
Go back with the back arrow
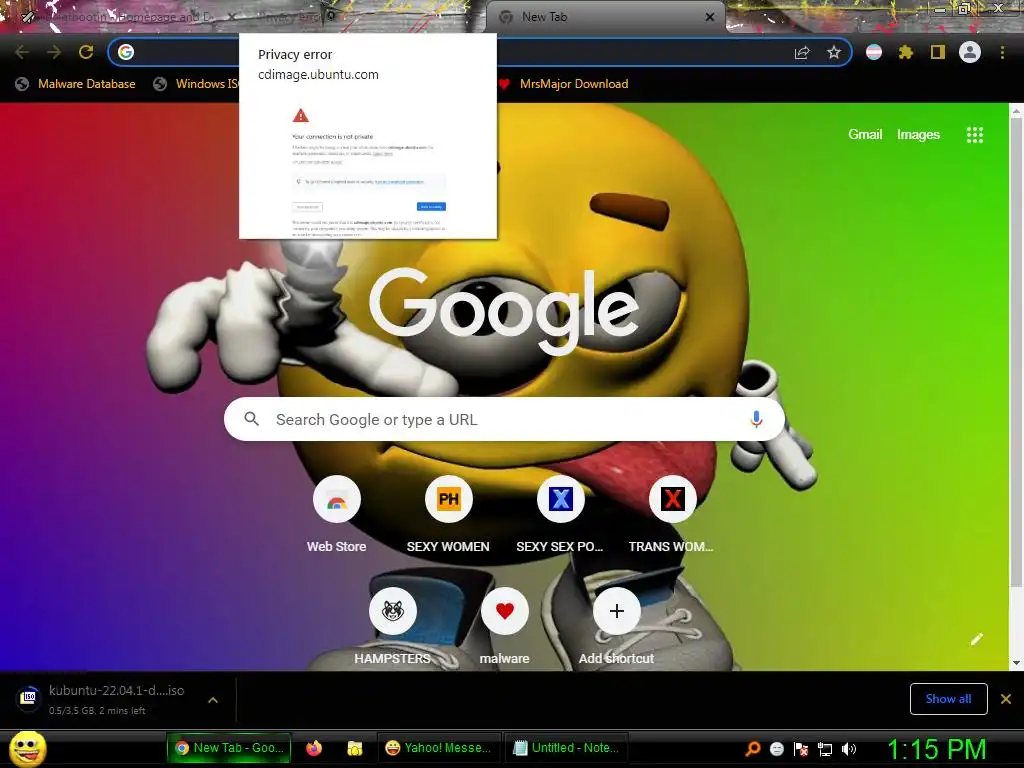click(x=22, y=52)
